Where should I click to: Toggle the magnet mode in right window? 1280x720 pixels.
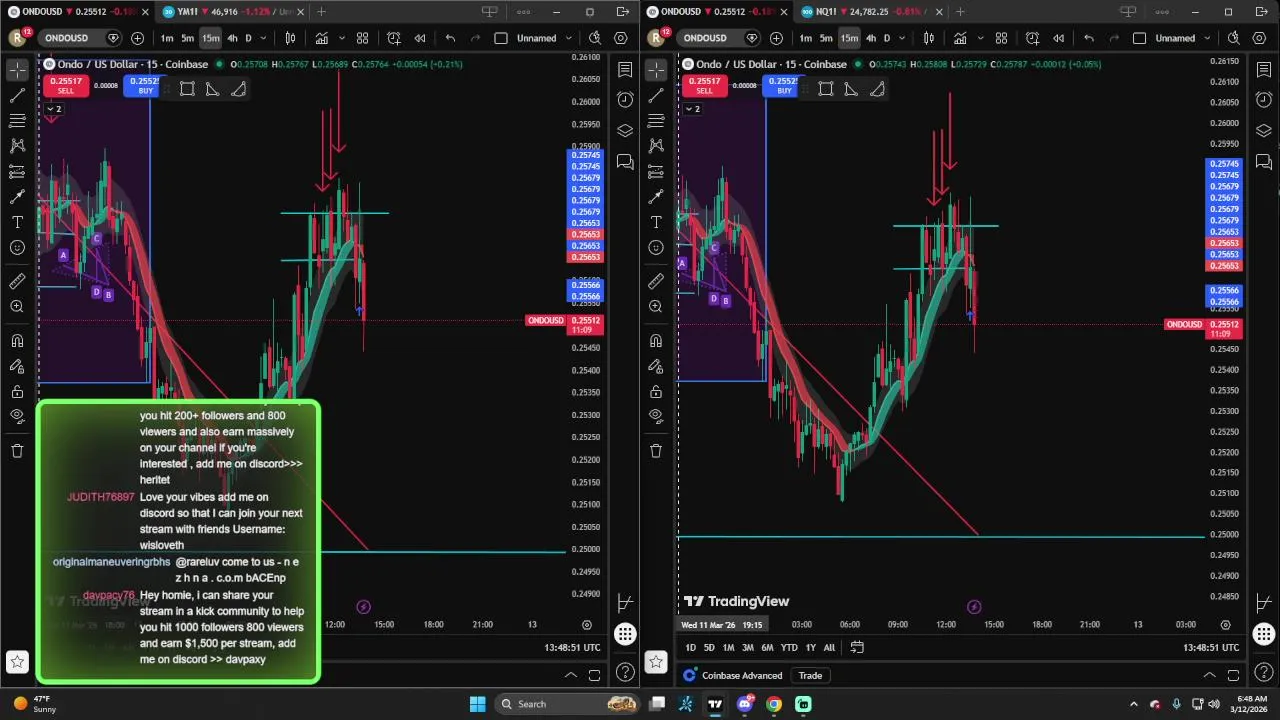tap(656, 341)
